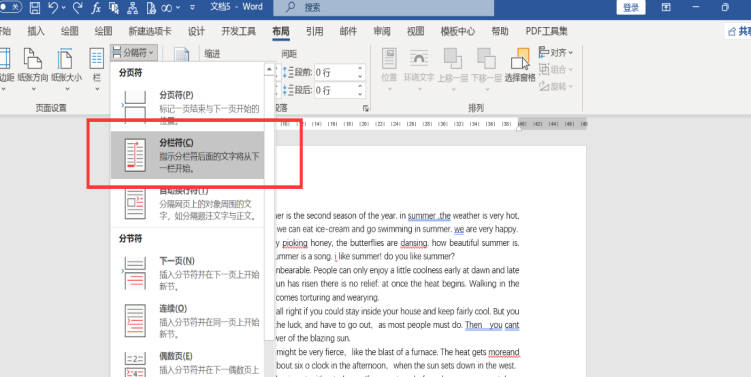Click the Save icon in the quick access toolbar
Image resolution: width=751 pixels, height=377 pixels.
click(x=35, y=7)
